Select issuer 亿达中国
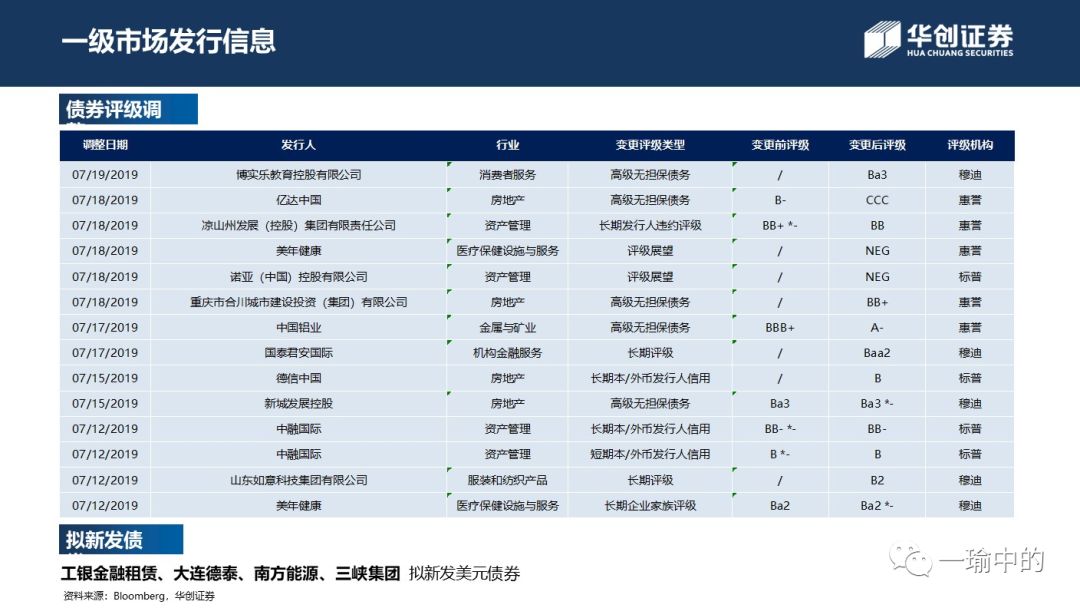This screenshot has width=1080, height=608. click(298, 200)
